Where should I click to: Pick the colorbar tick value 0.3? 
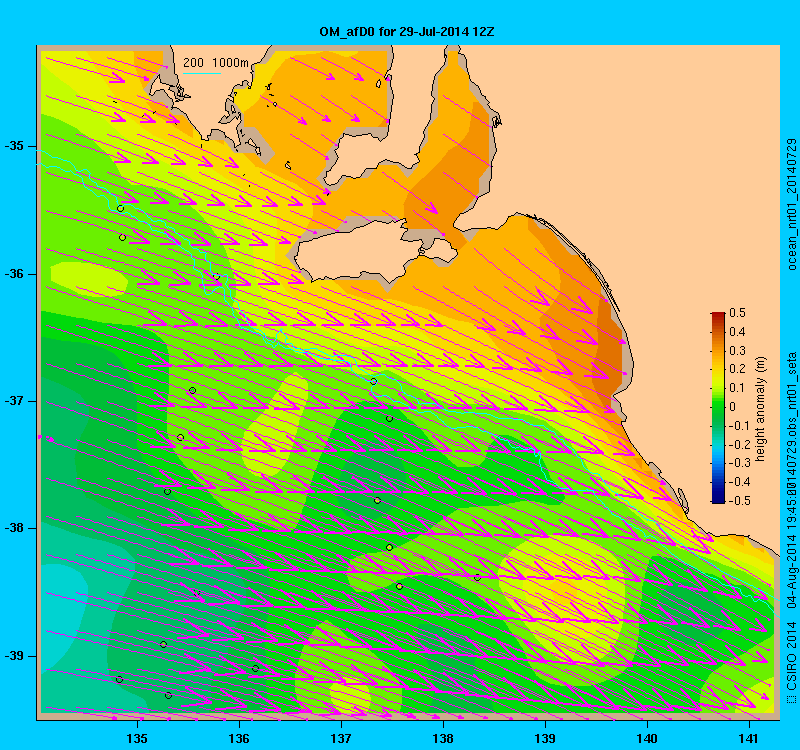tap(737, 351)
